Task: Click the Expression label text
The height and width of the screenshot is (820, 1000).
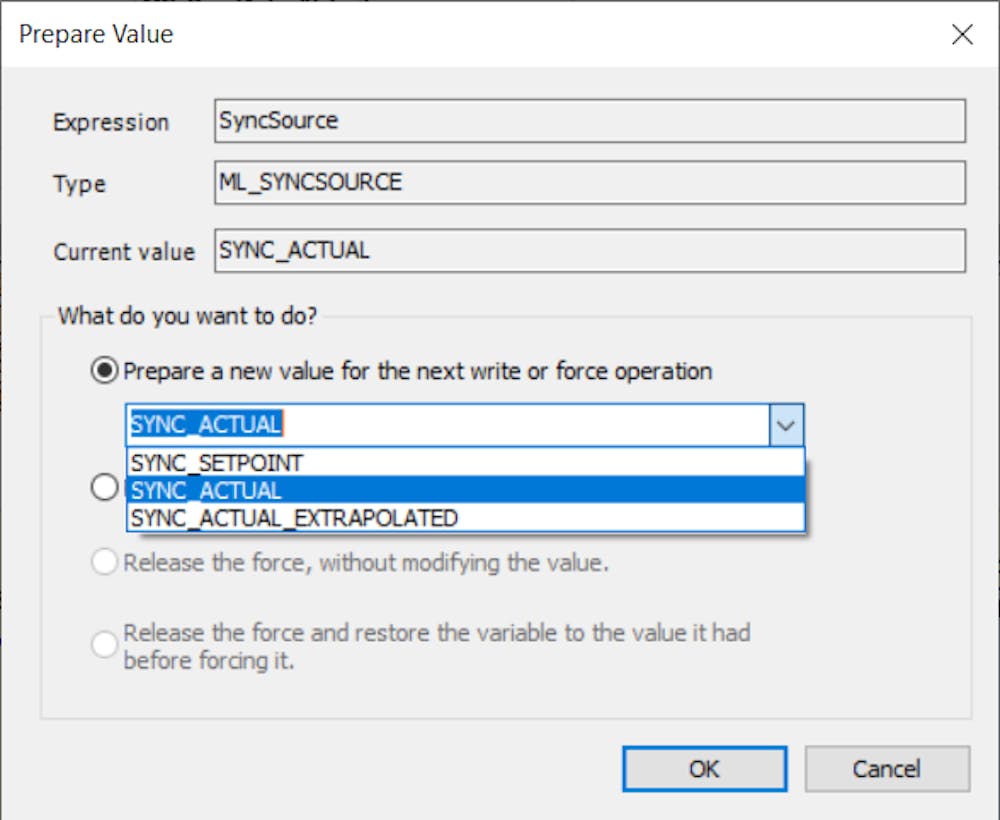Action: click(111, 122)
